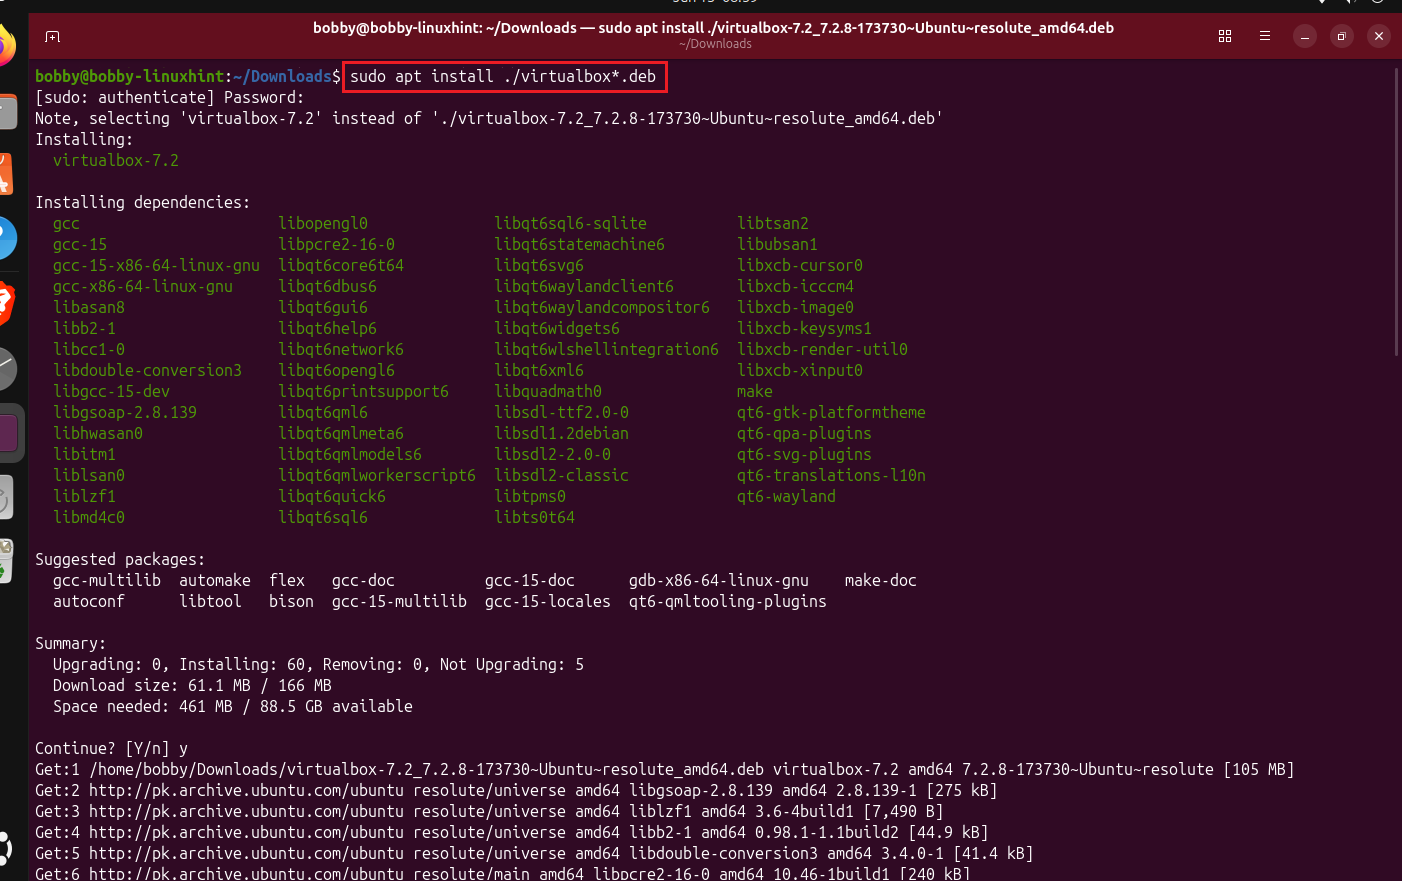Open the Ubuntu show apps launcher
Screen dimensions: 1402x881
(x=5, y=848)
